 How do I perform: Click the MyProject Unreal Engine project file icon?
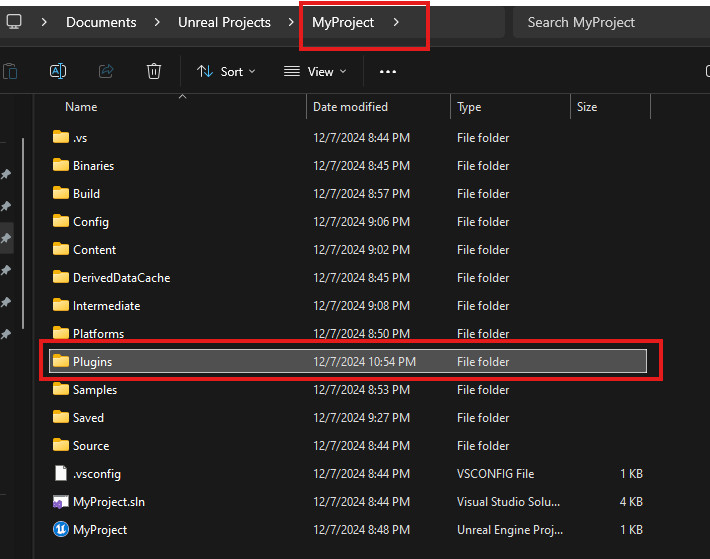[61, 529]
